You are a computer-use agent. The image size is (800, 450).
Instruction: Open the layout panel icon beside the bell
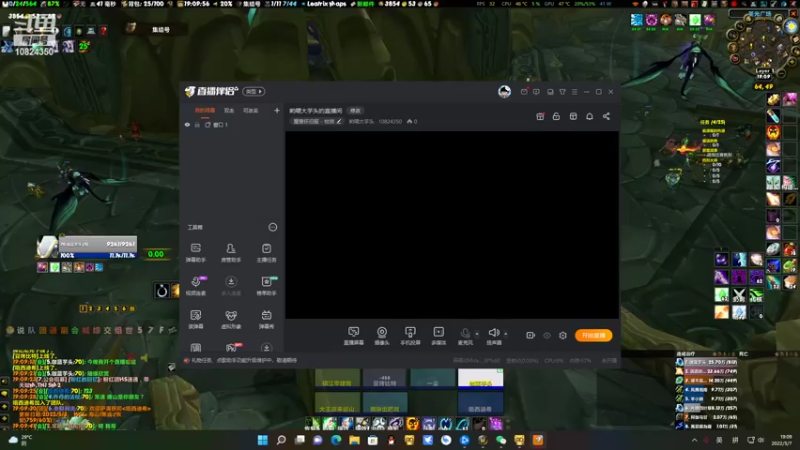[573, 116]
